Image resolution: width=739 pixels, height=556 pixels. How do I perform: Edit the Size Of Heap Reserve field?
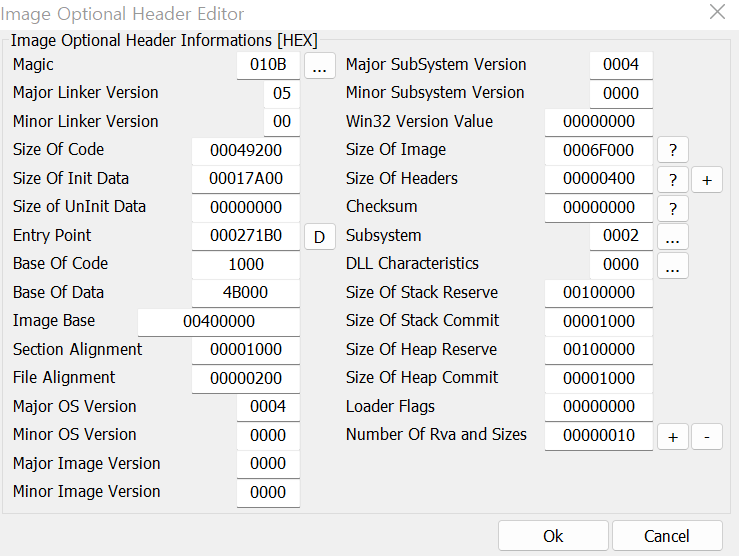(599, 350)
